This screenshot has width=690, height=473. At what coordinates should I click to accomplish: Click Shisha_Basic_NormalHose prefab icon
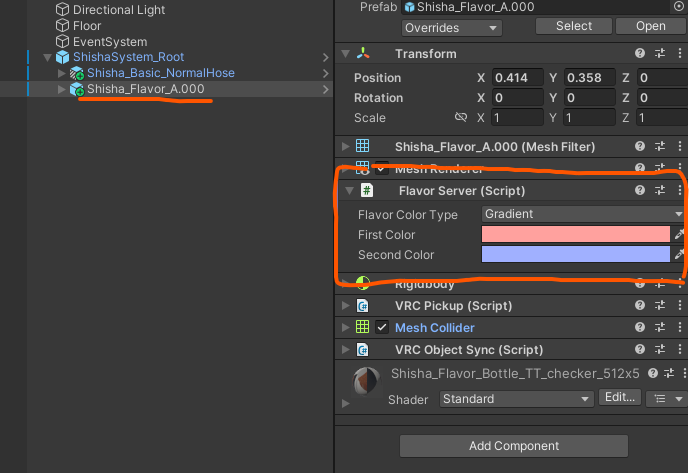[77, 73]
